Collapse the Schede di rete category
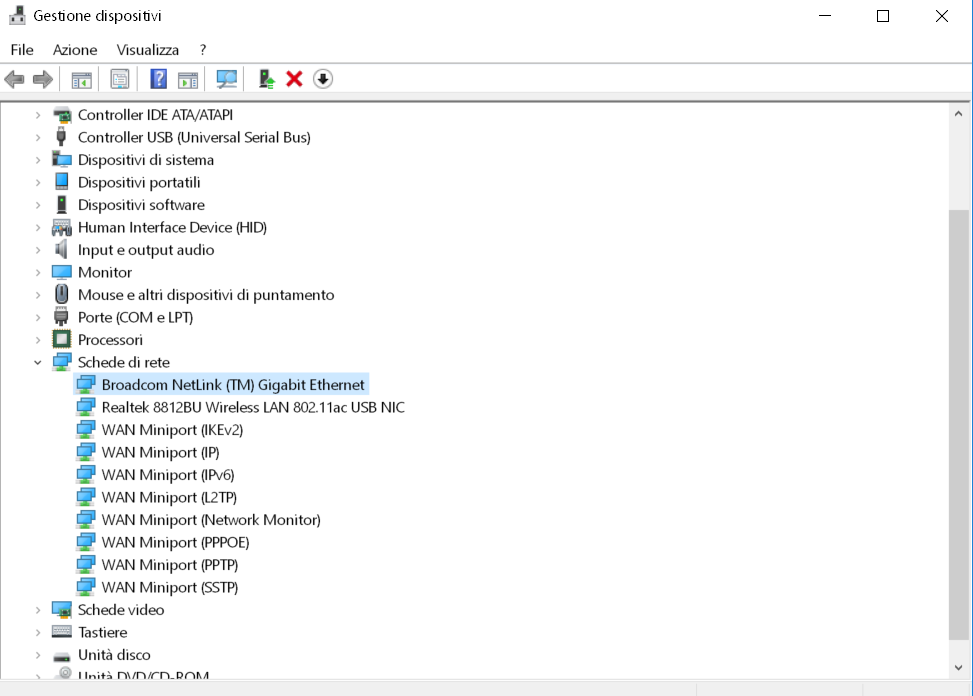Viewport: 973px width, 696px height. pos(38,362)
